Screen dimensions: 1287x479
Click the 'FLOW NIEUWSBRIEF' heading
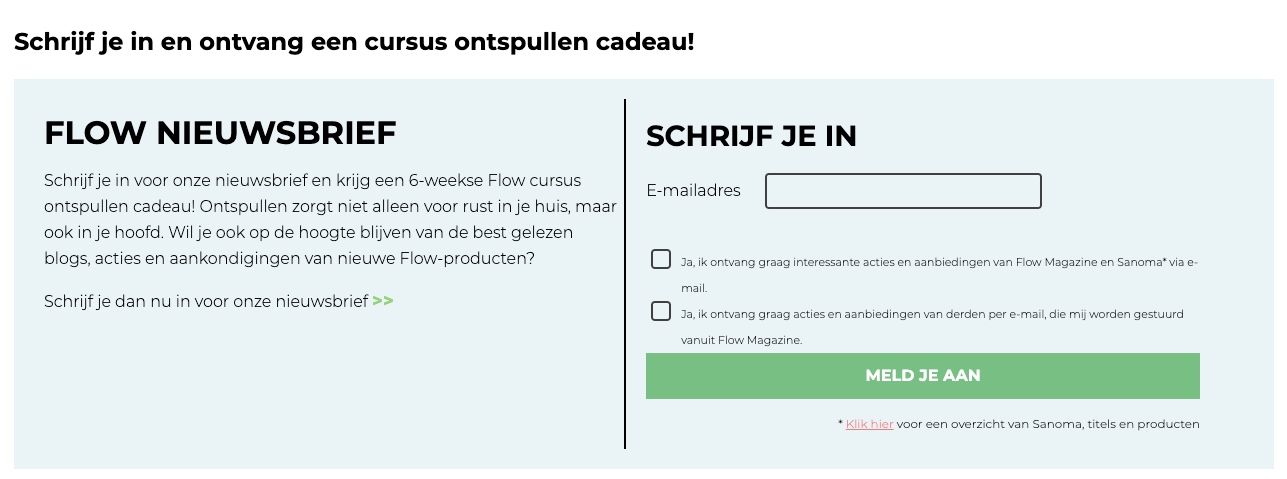tap(220, 133)
